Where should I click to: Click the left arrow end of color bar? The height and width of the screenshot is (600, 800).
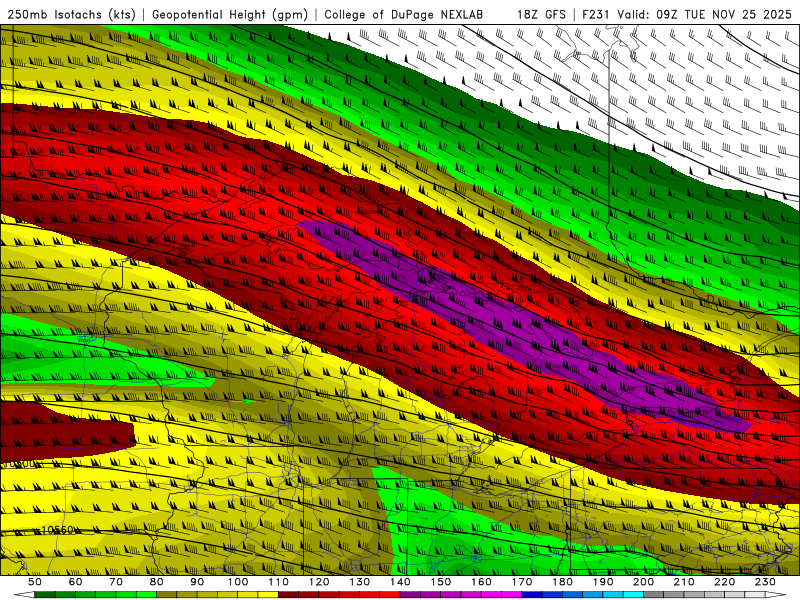(24, 595)
